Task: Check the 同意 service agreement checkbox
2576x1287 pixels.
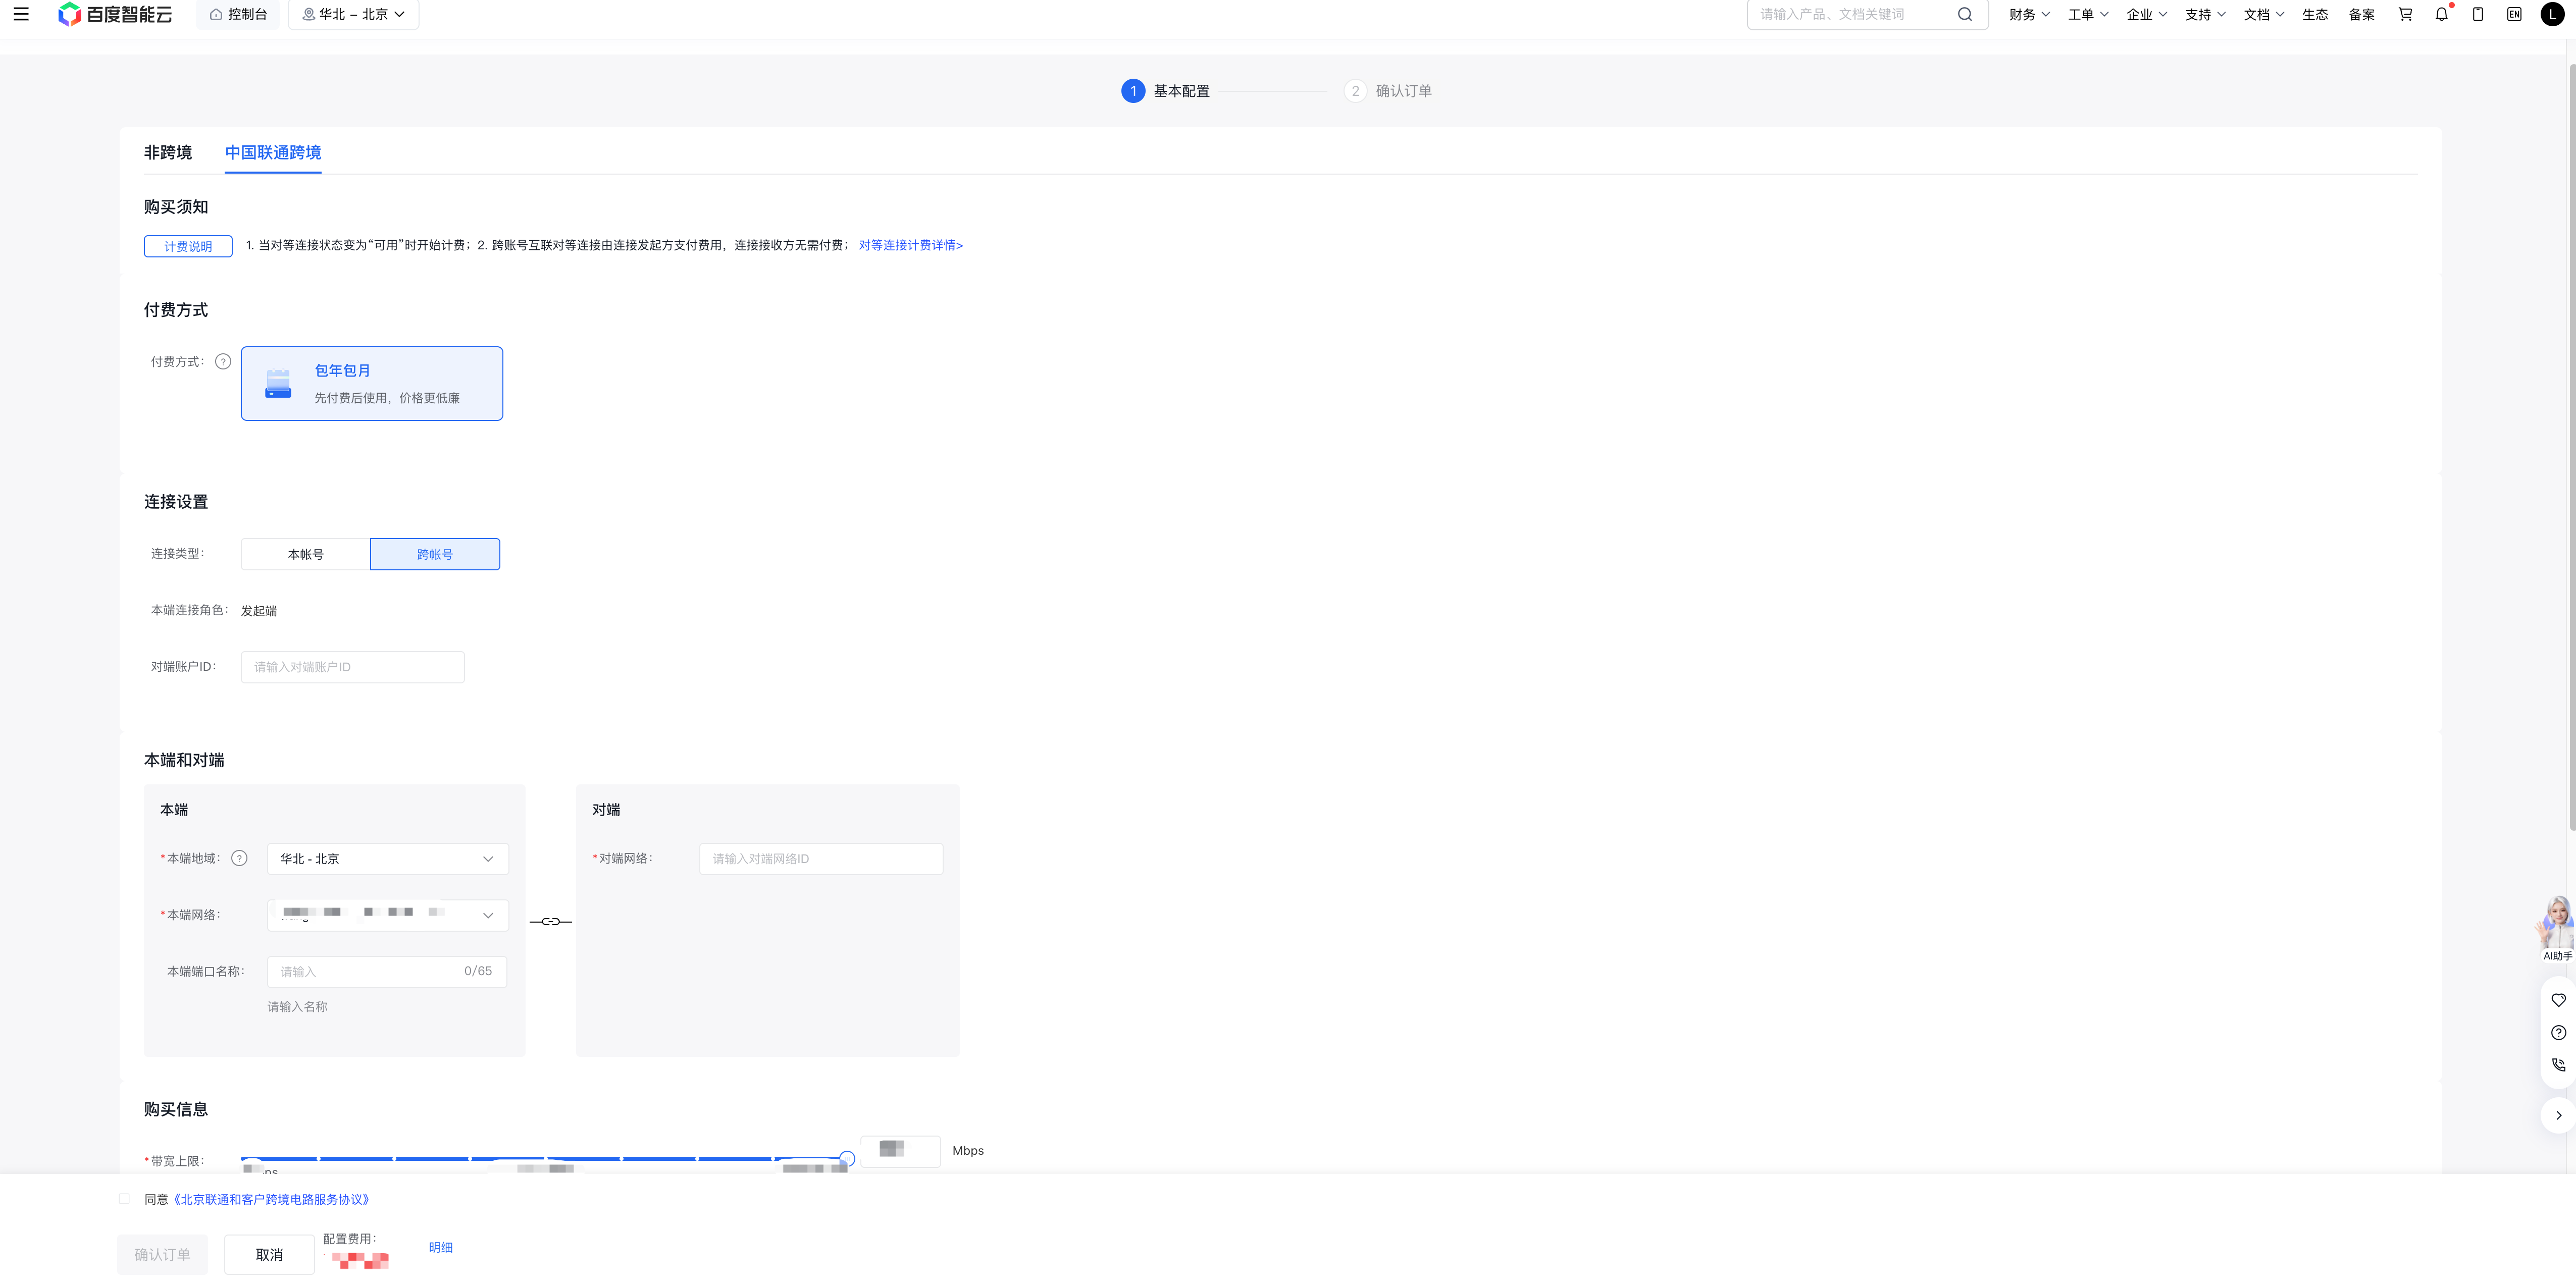Action: click(x=124, y=1199)
